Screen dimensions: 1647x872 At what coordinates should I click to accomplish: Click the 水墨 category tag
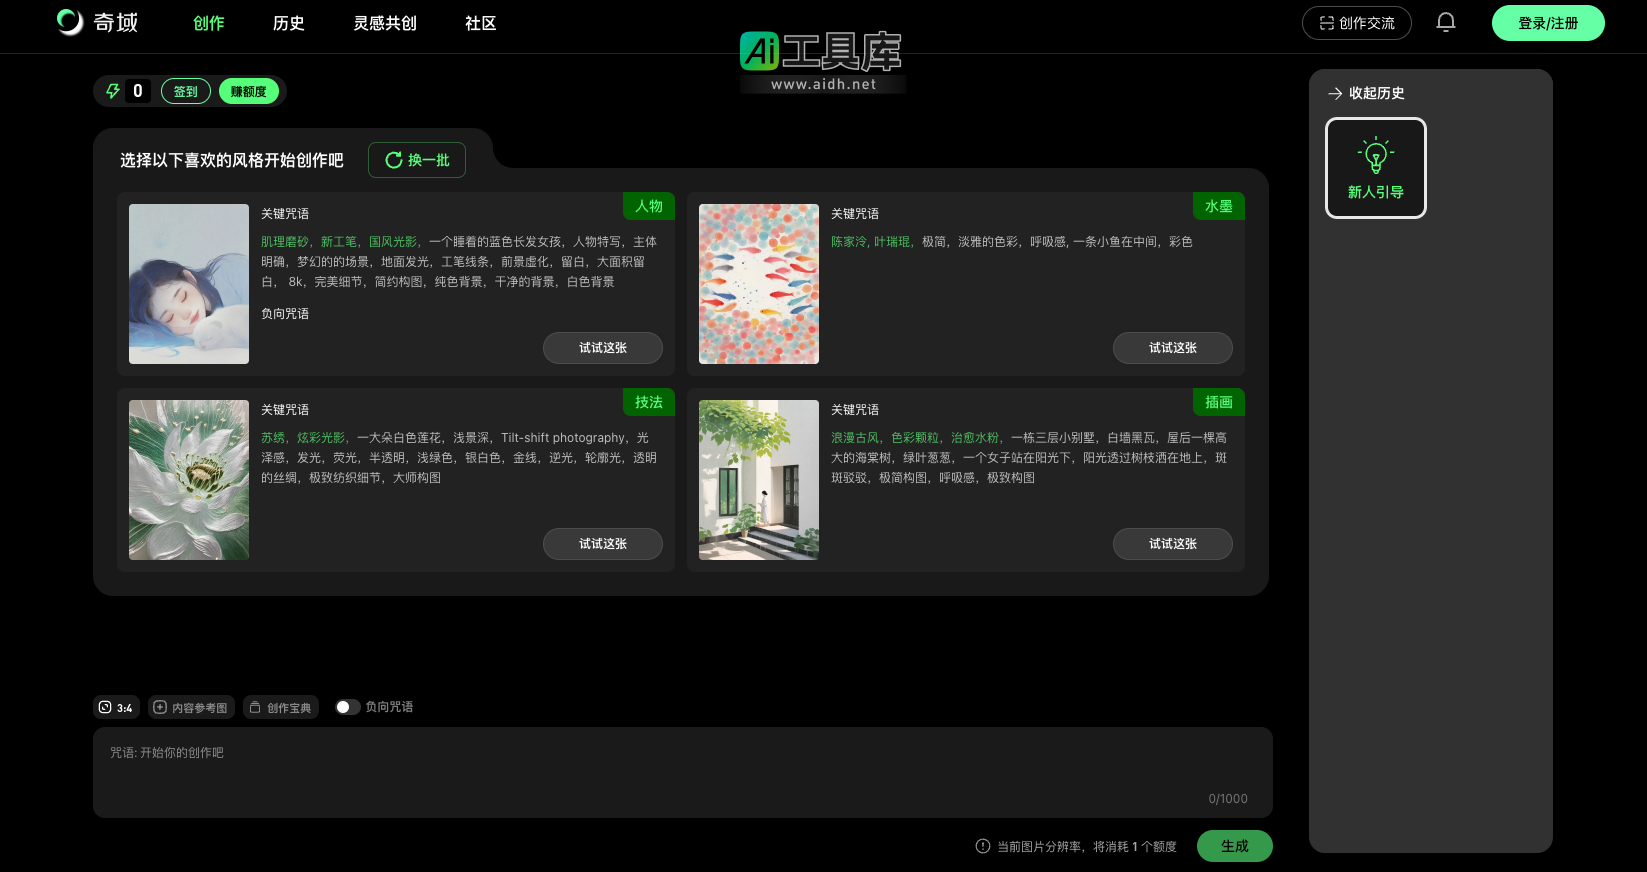1219,206
